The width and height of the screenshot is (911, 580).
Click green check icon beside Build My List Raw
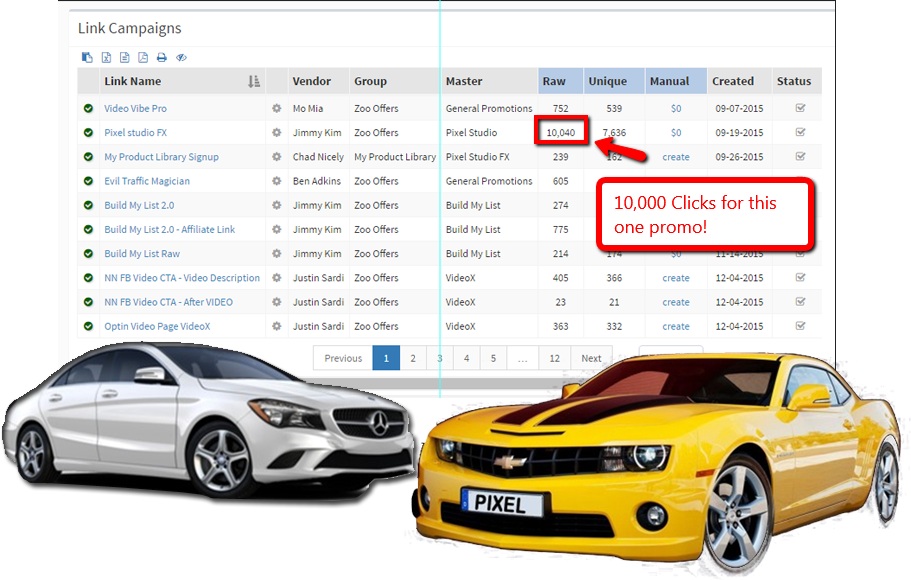click(x=88, y=253)
